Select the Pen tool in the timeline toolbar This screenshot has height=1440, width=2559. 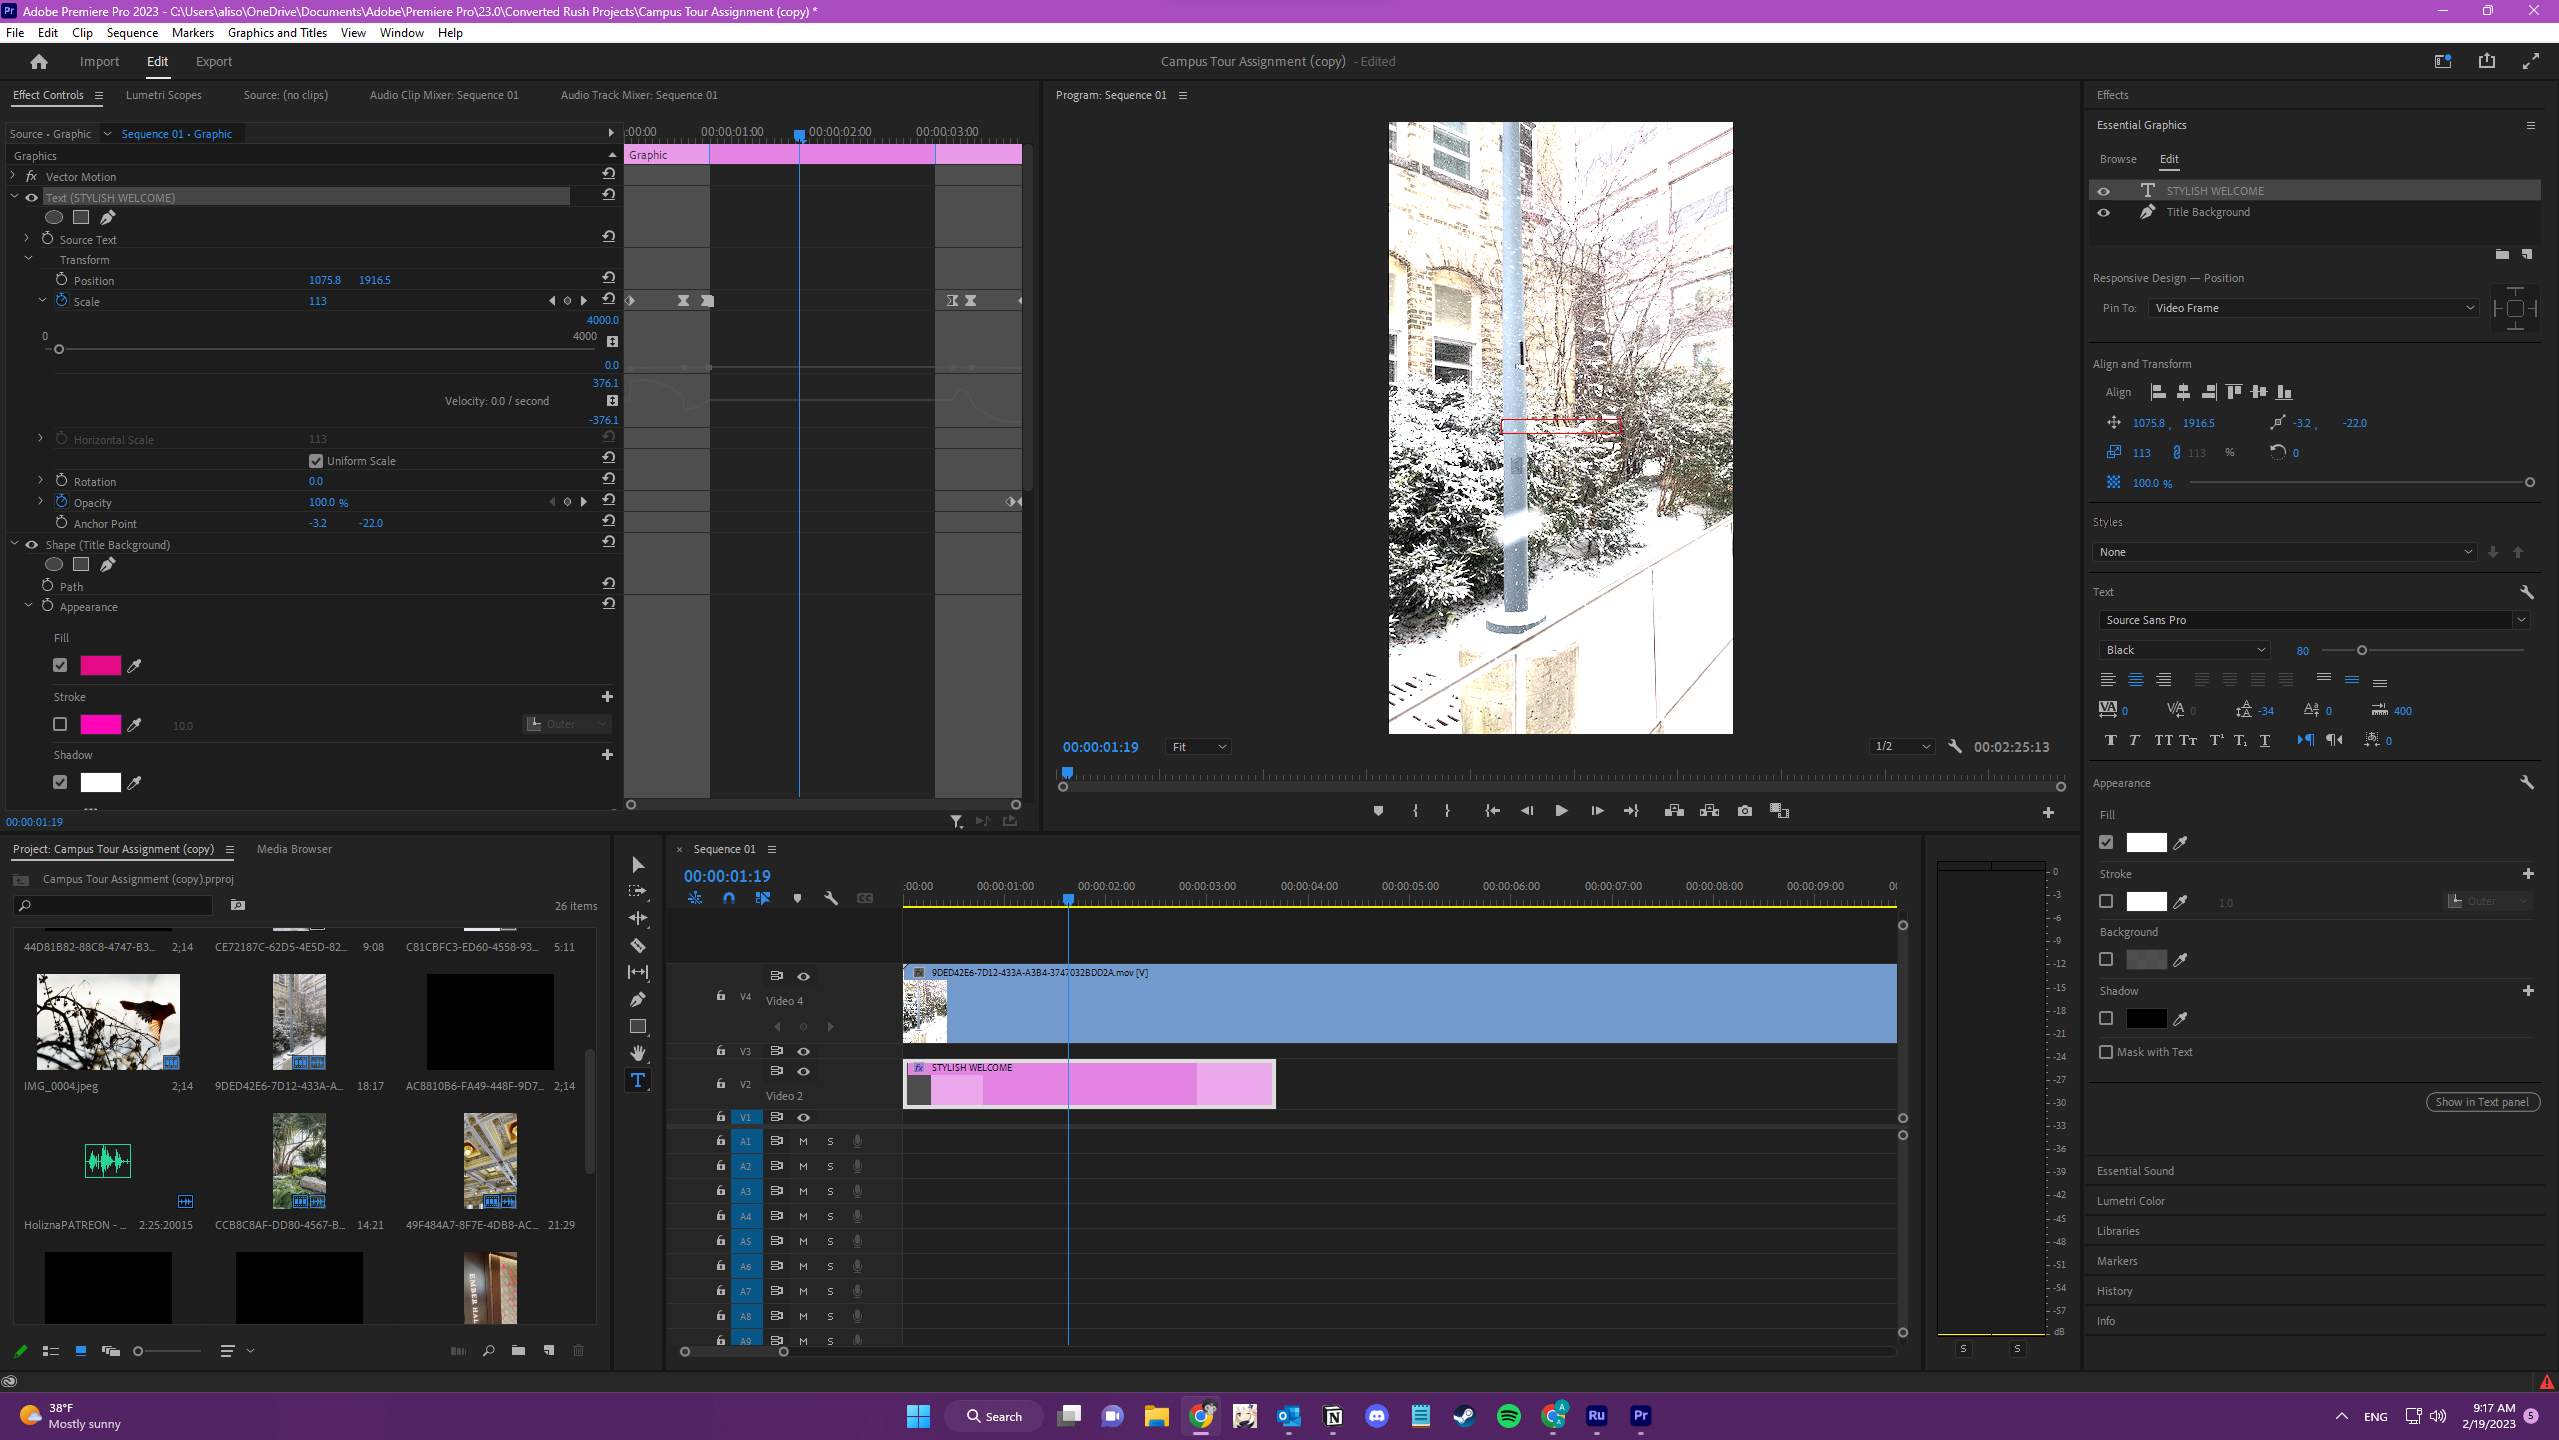click(x=637, y=998)
